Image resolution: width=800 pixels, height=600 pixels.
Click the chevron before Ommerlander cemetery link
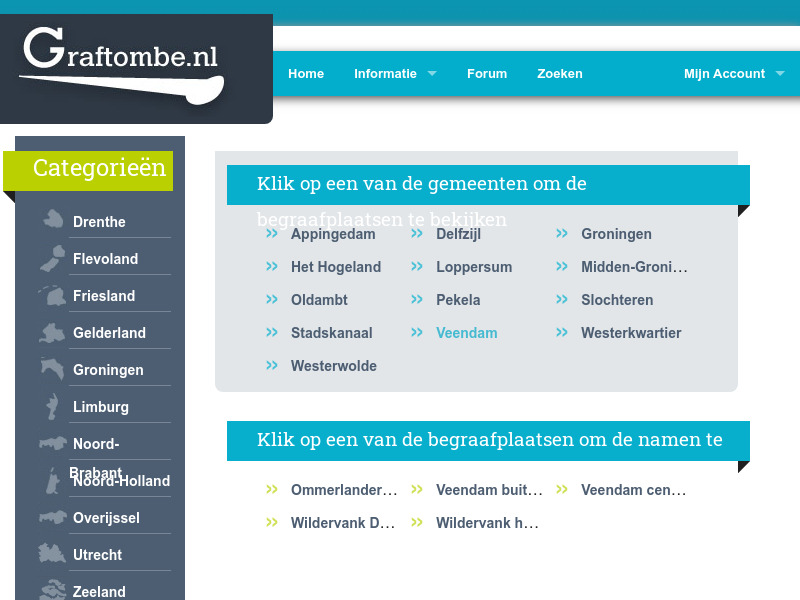[x=271, y=489]
